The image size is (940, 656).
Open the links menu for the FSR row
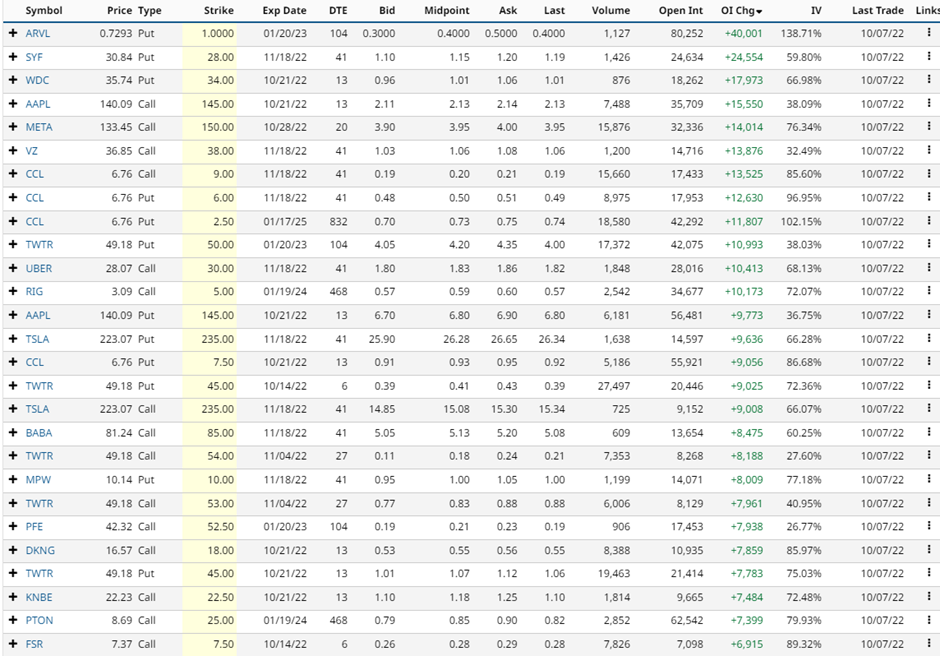(929, 643)
